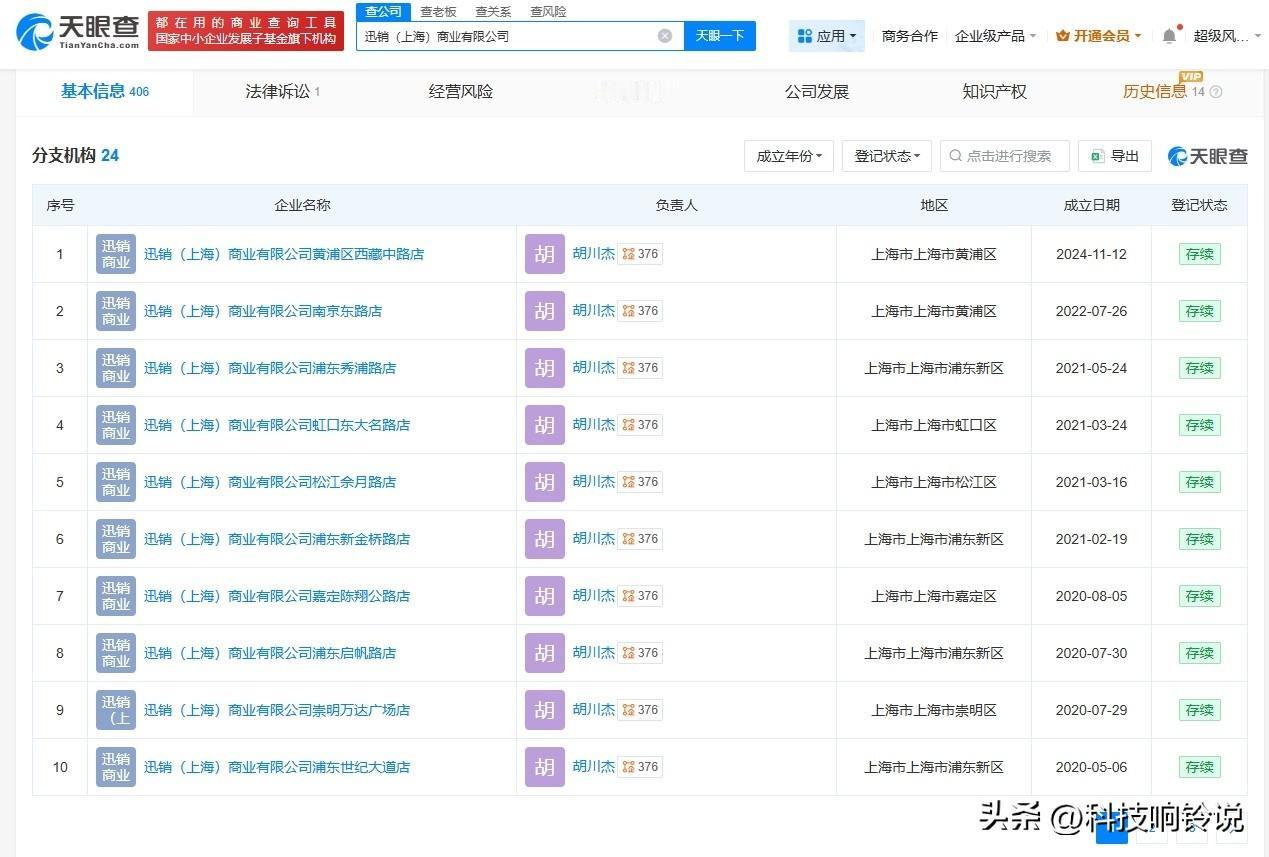1269x857 pixels.
Task: Click 376 relation badge in row 3
Action: coord(640,368)
